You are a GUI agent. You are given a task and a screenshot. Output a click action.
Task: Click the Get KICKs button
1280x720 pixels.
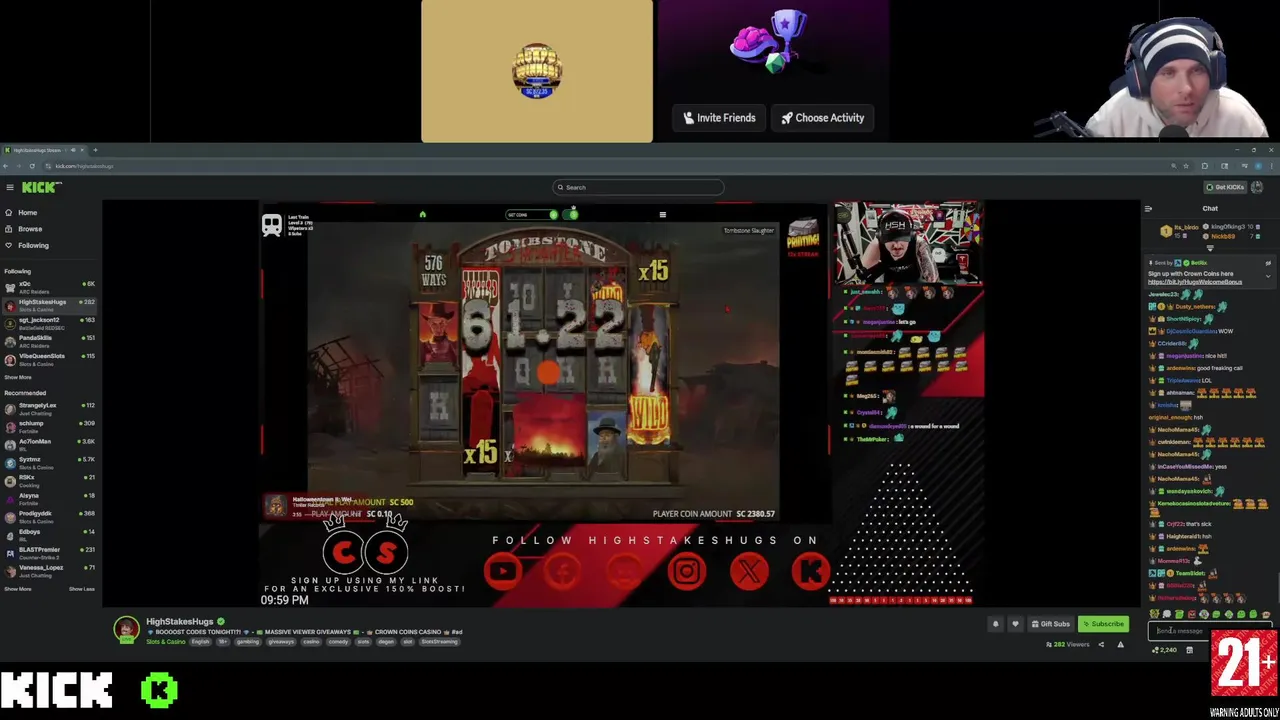1225,187
